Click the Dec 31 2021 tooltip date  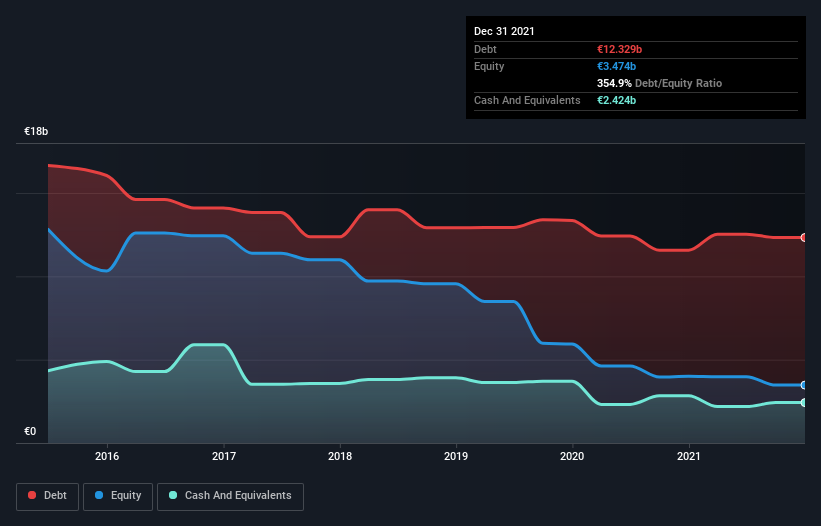point(504,31)
